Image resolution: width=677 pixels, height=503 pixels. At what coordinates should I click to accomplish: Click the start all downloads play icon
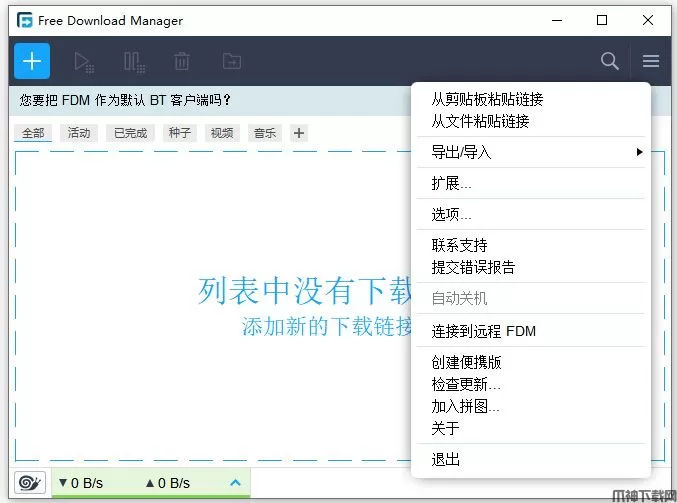tap(84, 62)
